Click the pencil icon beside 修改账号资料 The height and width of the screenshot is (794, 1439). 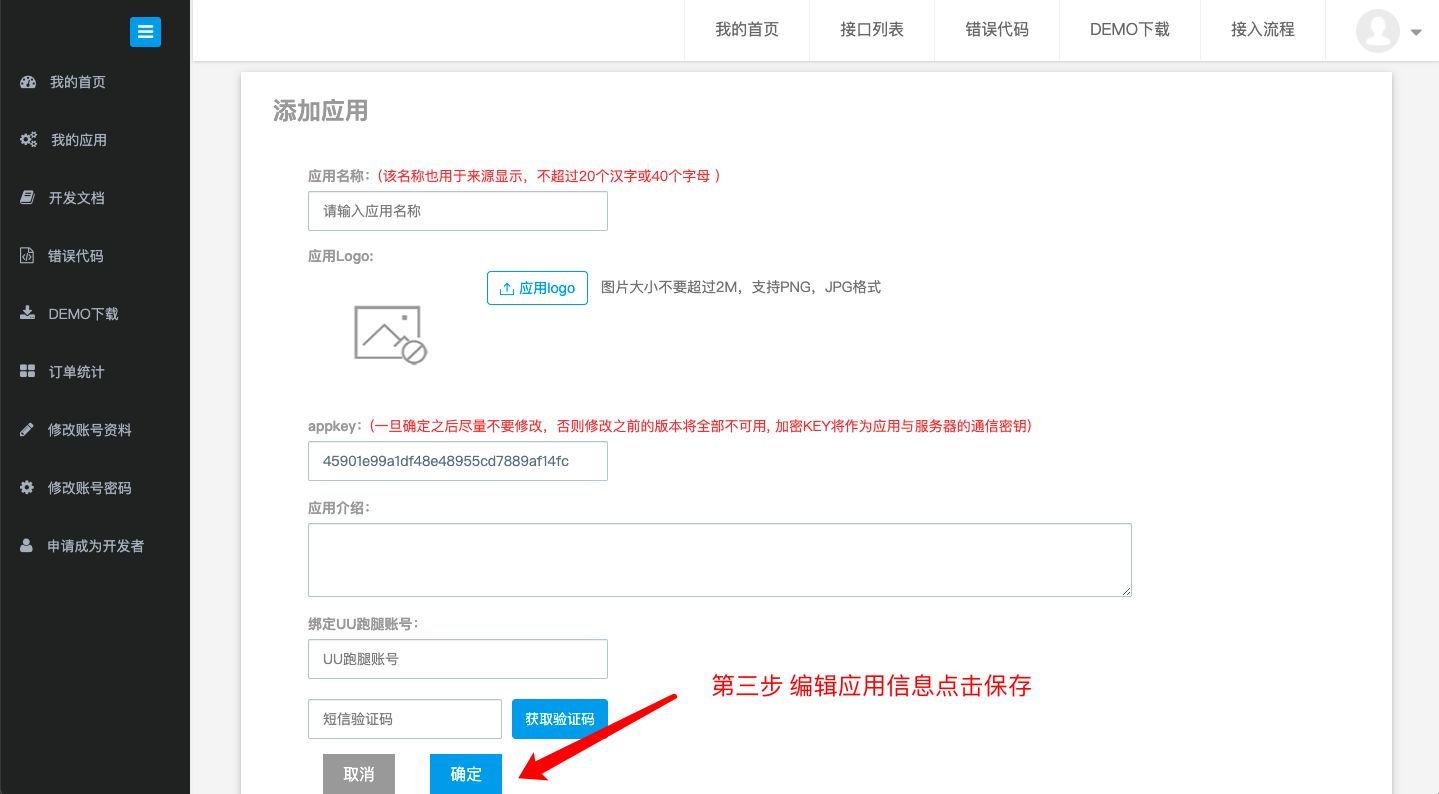tap(28, 430)
